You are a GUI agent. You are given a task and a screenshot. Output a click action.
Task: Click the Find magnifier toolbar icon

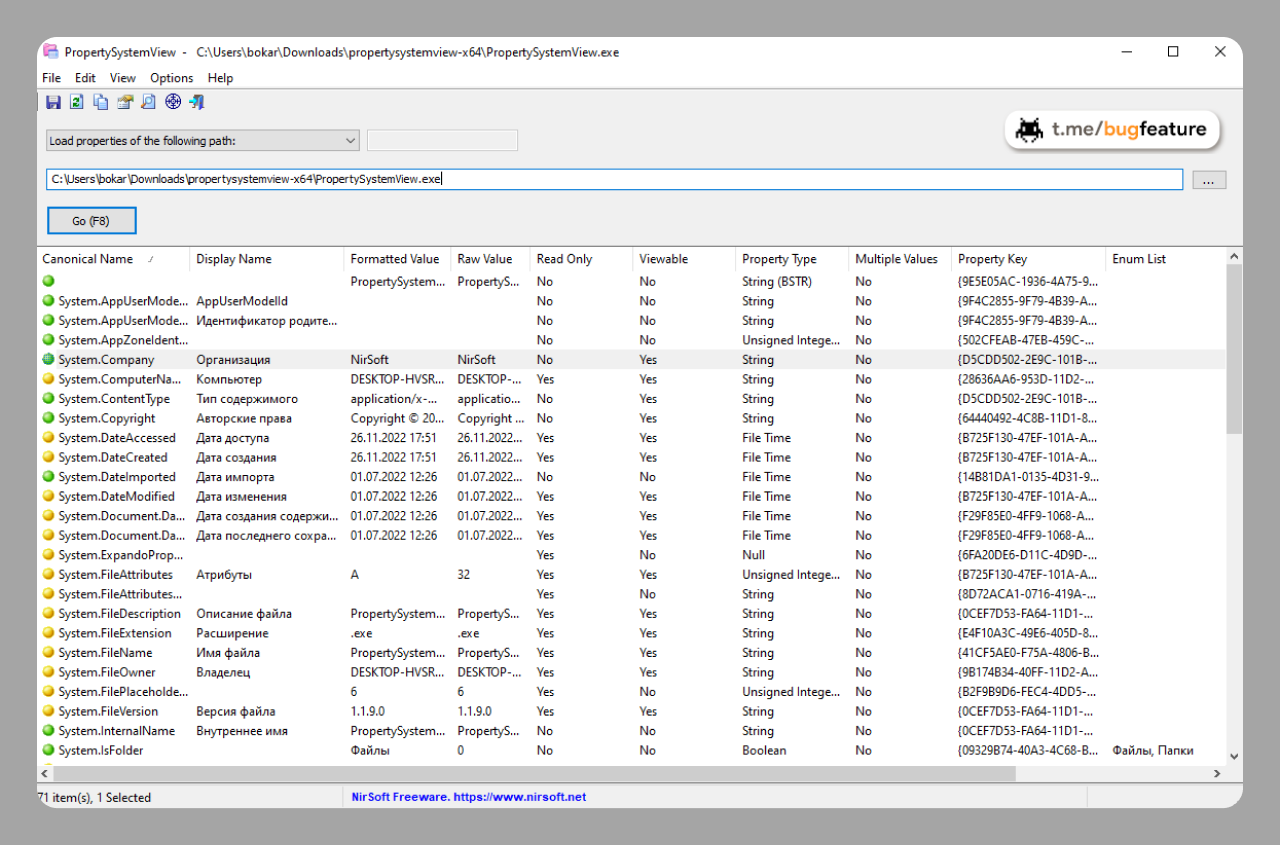(x=149, y=102)
